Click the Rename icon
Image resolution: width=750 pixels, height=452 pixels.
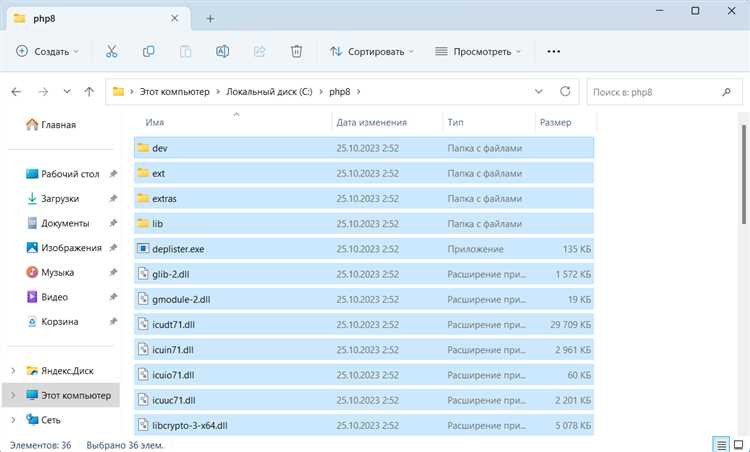222,51
